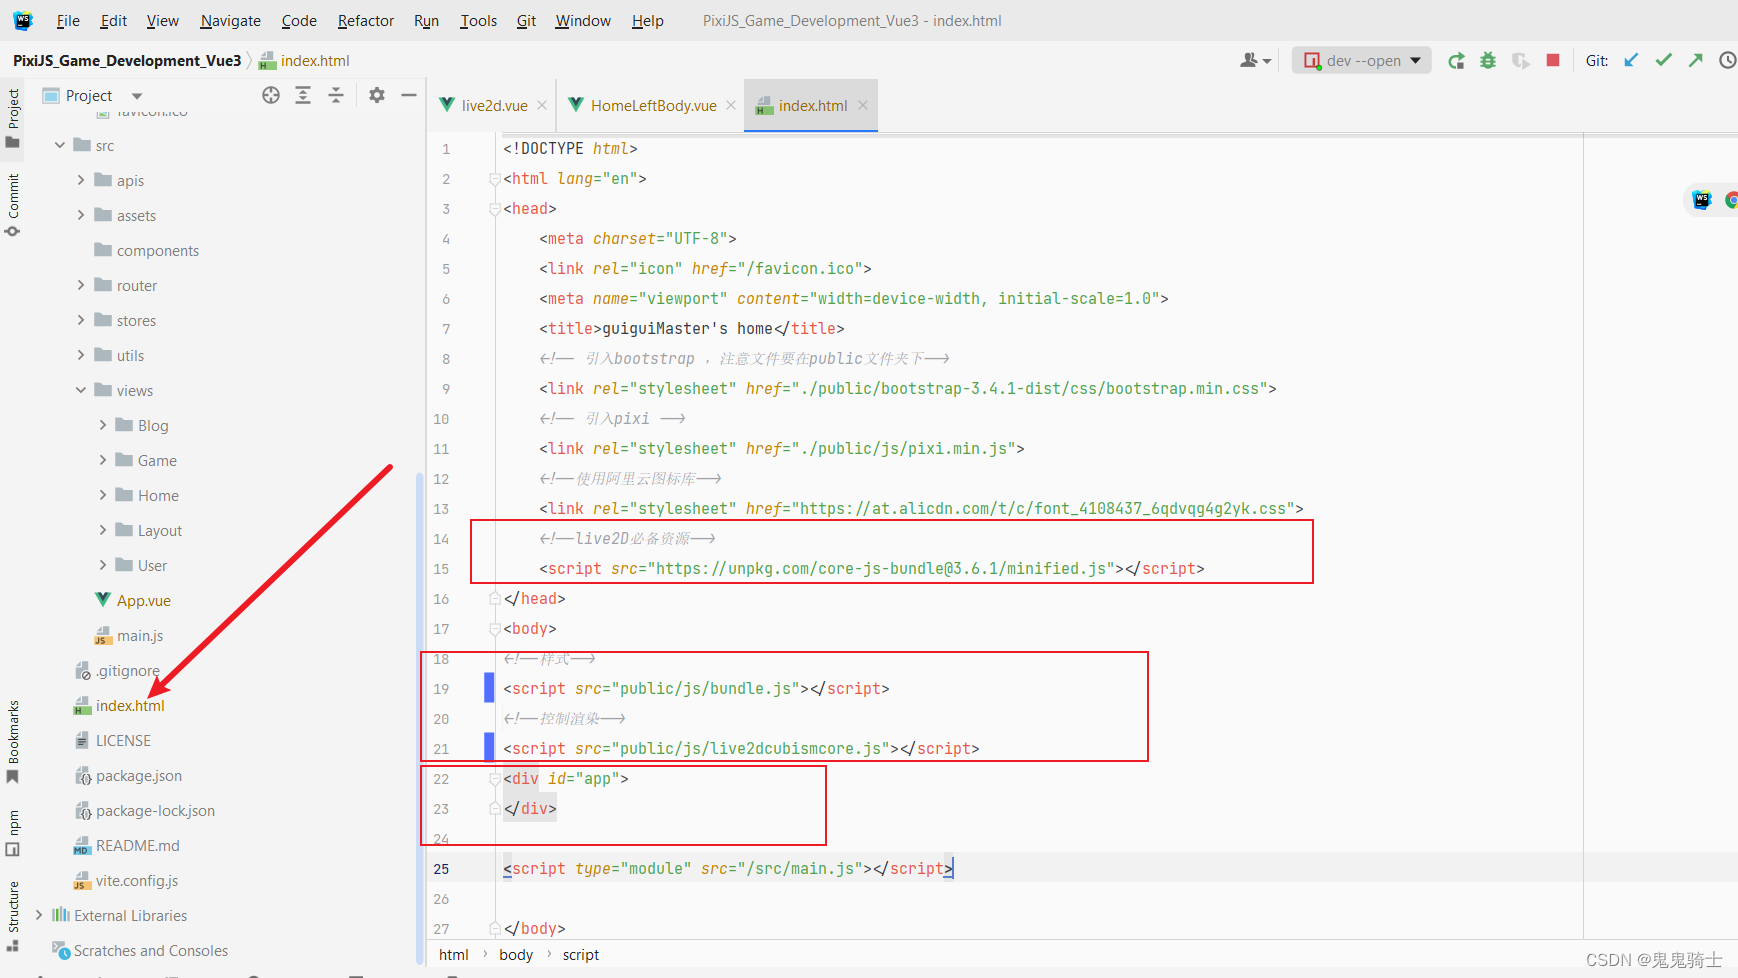
Task: Open package.json file
Action: pyautogui.click(x=128, y=775)
